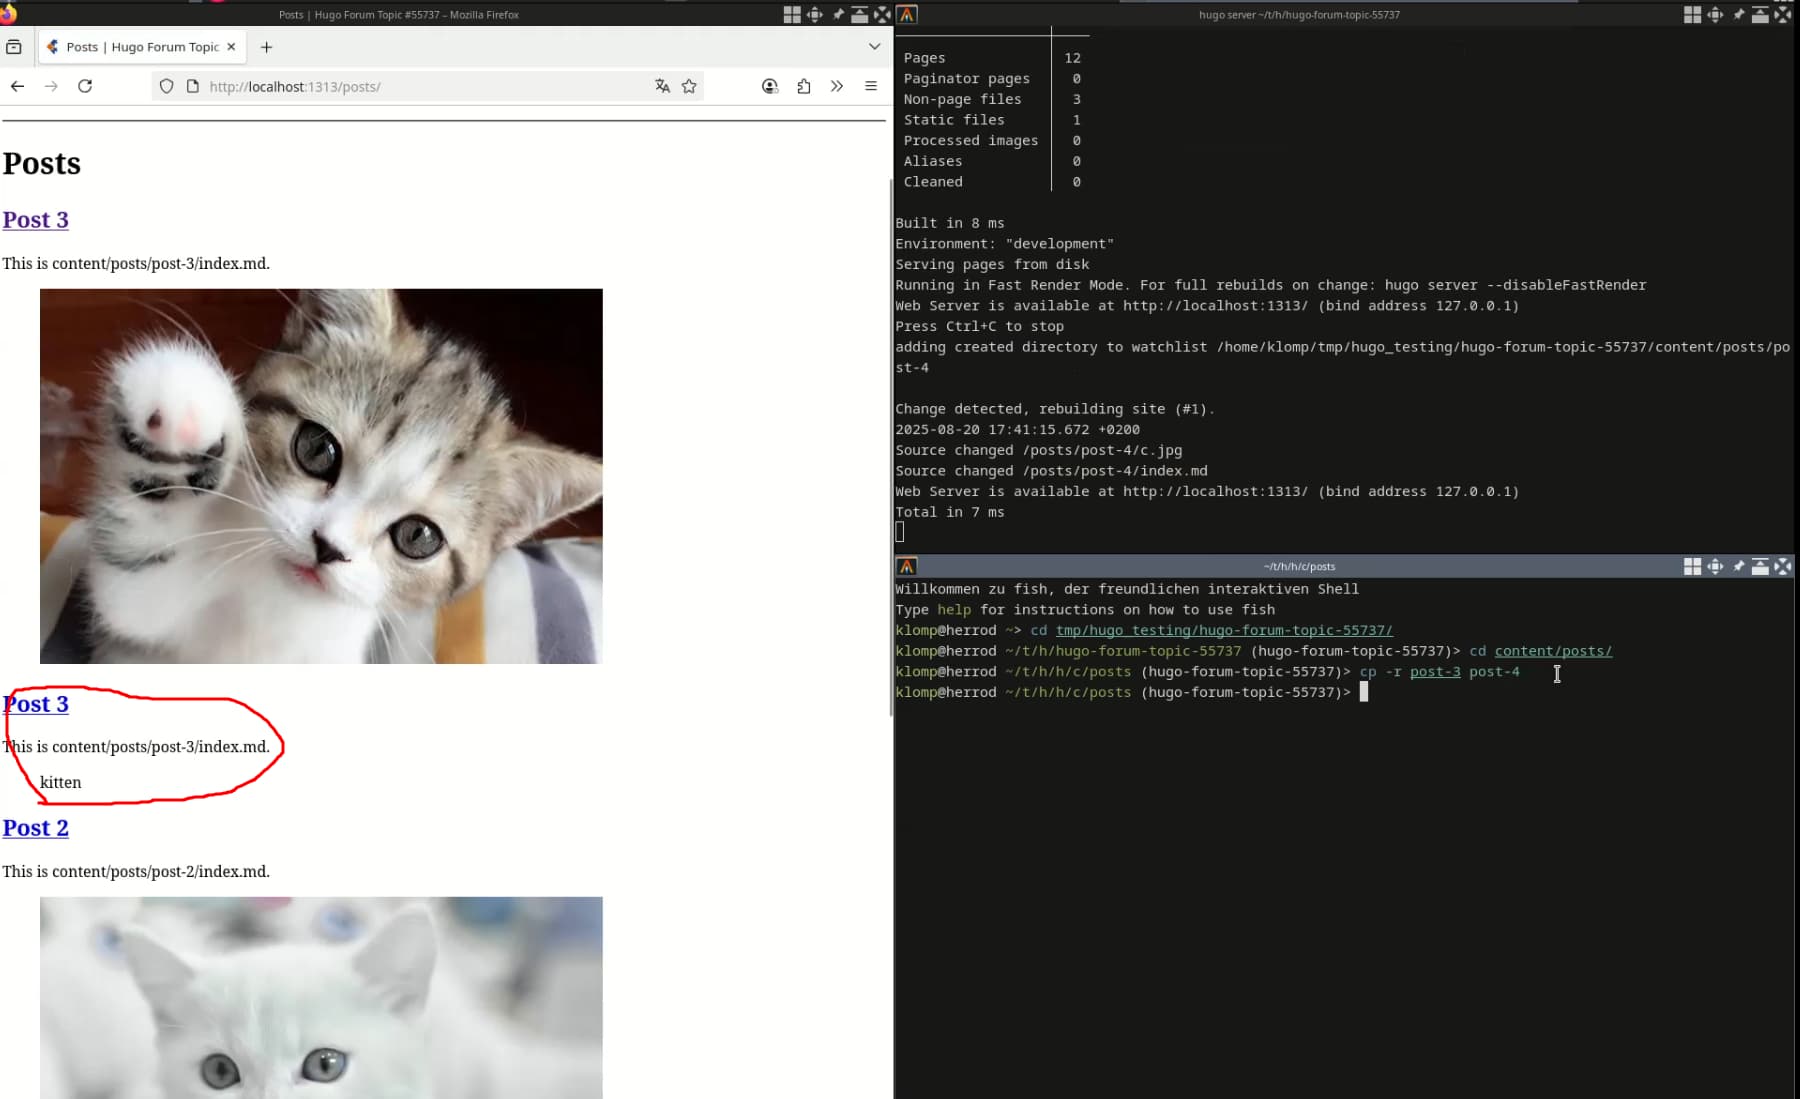Close the Posts | Hugo Forum Topic tab
1800x1099 pixels.
[x=231, y=47]
